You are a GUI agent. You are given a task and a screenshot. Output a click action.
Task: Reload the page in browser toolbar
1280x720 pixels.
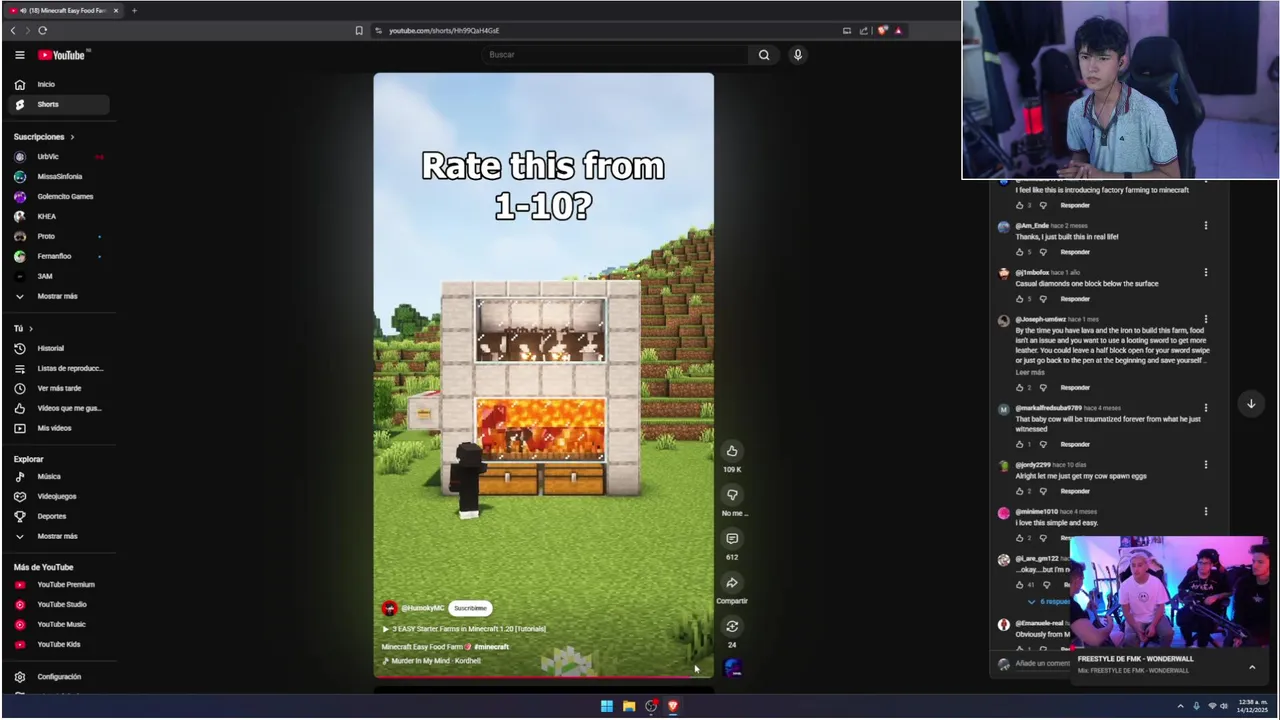43,31
